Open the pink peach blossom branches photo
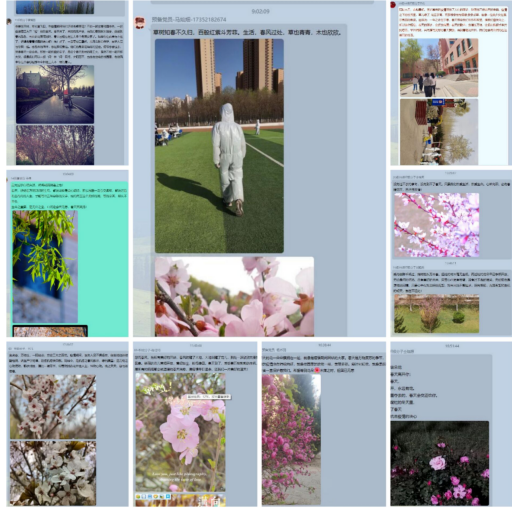512x508 pixels. (437, 225)
